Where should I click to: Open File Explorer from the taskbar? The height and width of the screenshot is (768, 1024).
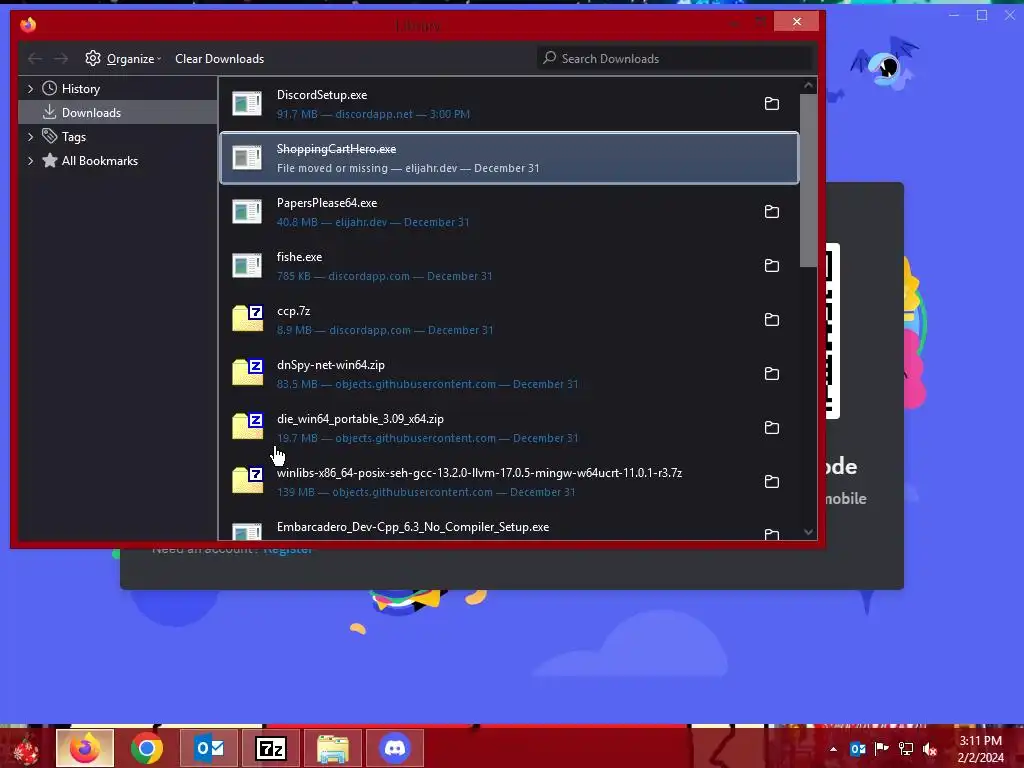pyautogui.click(x=333, y=748)
